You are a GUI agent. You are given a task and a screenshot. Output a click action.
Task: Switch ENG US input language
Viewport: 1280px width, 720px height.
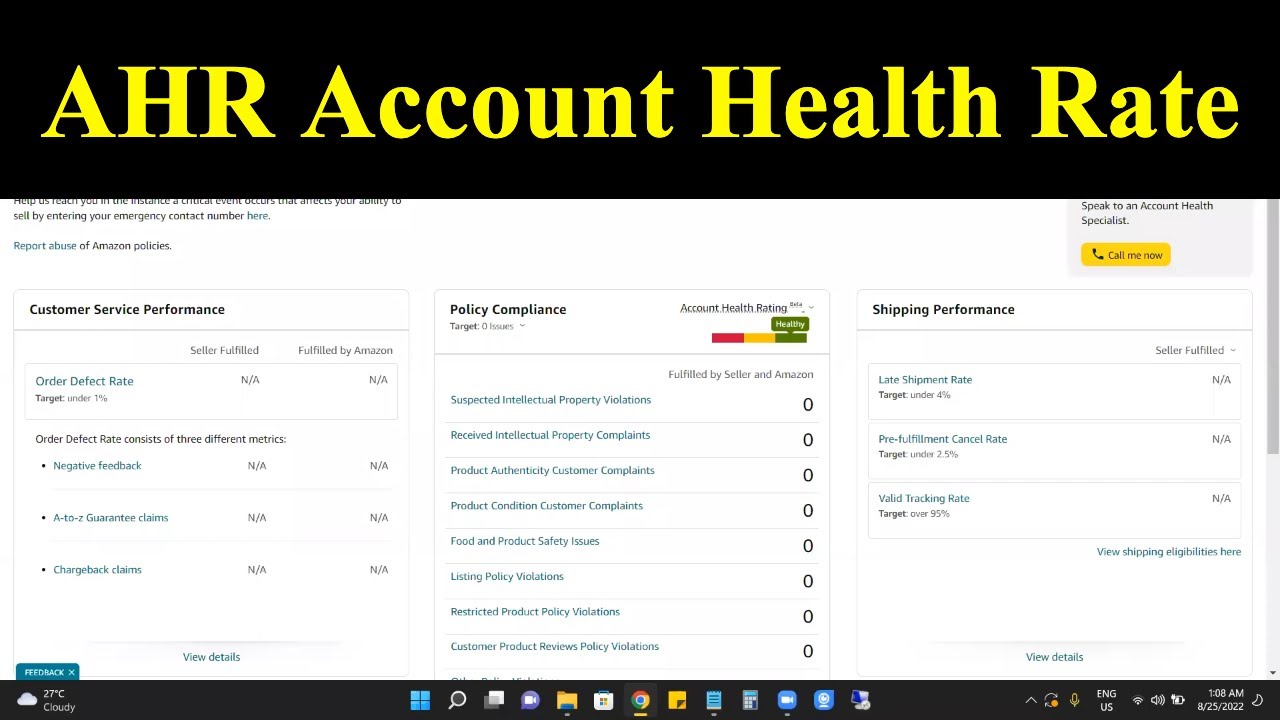tap(1106, 700)
